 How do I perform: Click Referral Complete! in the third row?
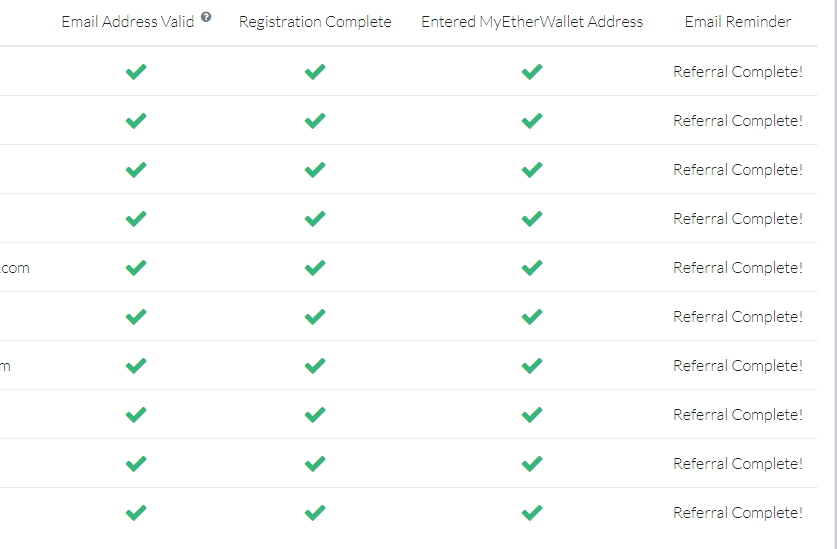738,170
